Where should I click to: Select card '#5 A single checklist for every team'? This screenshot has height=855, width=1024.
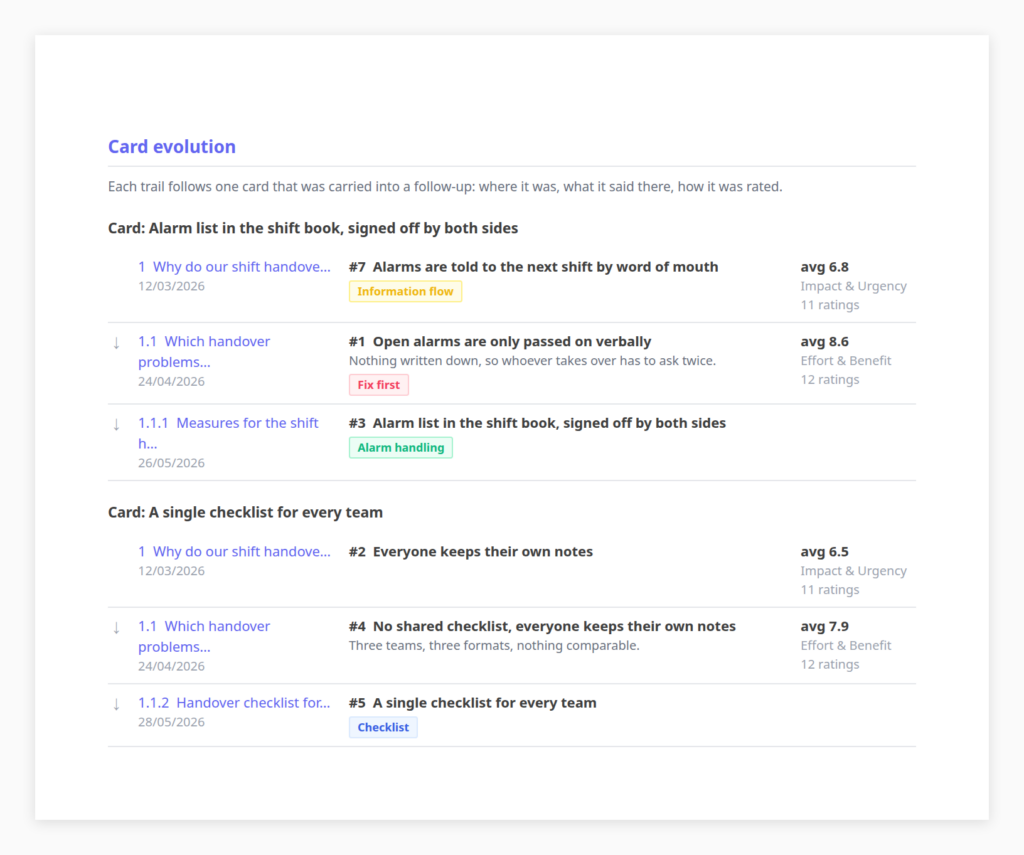pos(473,703)
